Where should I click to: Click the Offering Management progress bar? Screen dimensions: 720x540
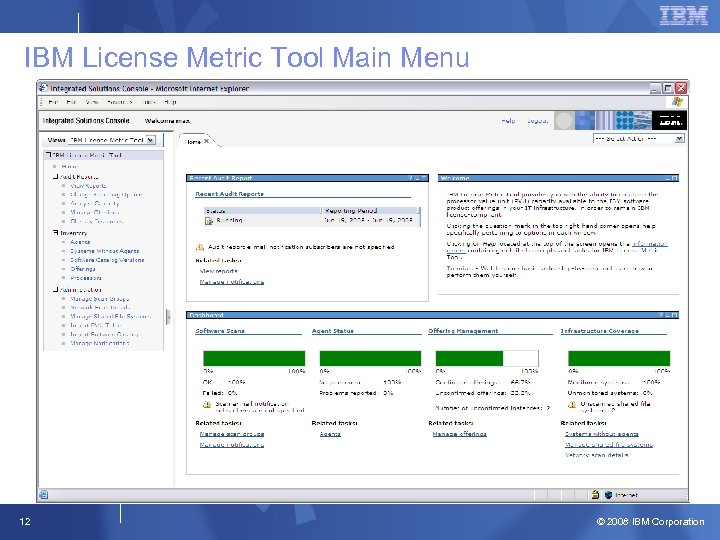point(487,359)
